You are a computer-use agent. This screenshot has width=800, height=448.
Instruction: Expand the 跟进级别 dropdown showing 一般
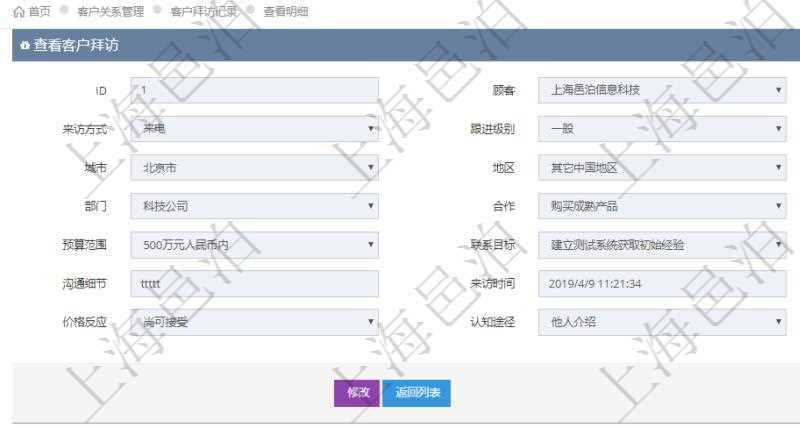662,129
